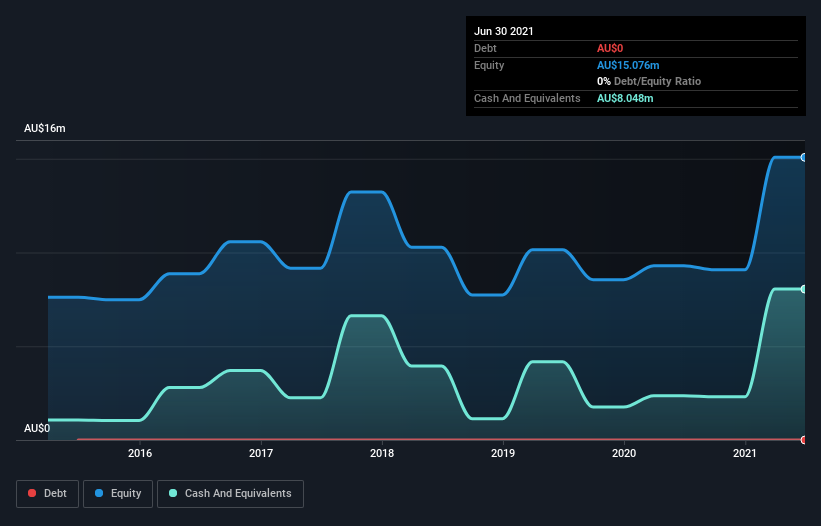Click the AU$16m y-axis label
821x526 pixels.
point(44,129)
